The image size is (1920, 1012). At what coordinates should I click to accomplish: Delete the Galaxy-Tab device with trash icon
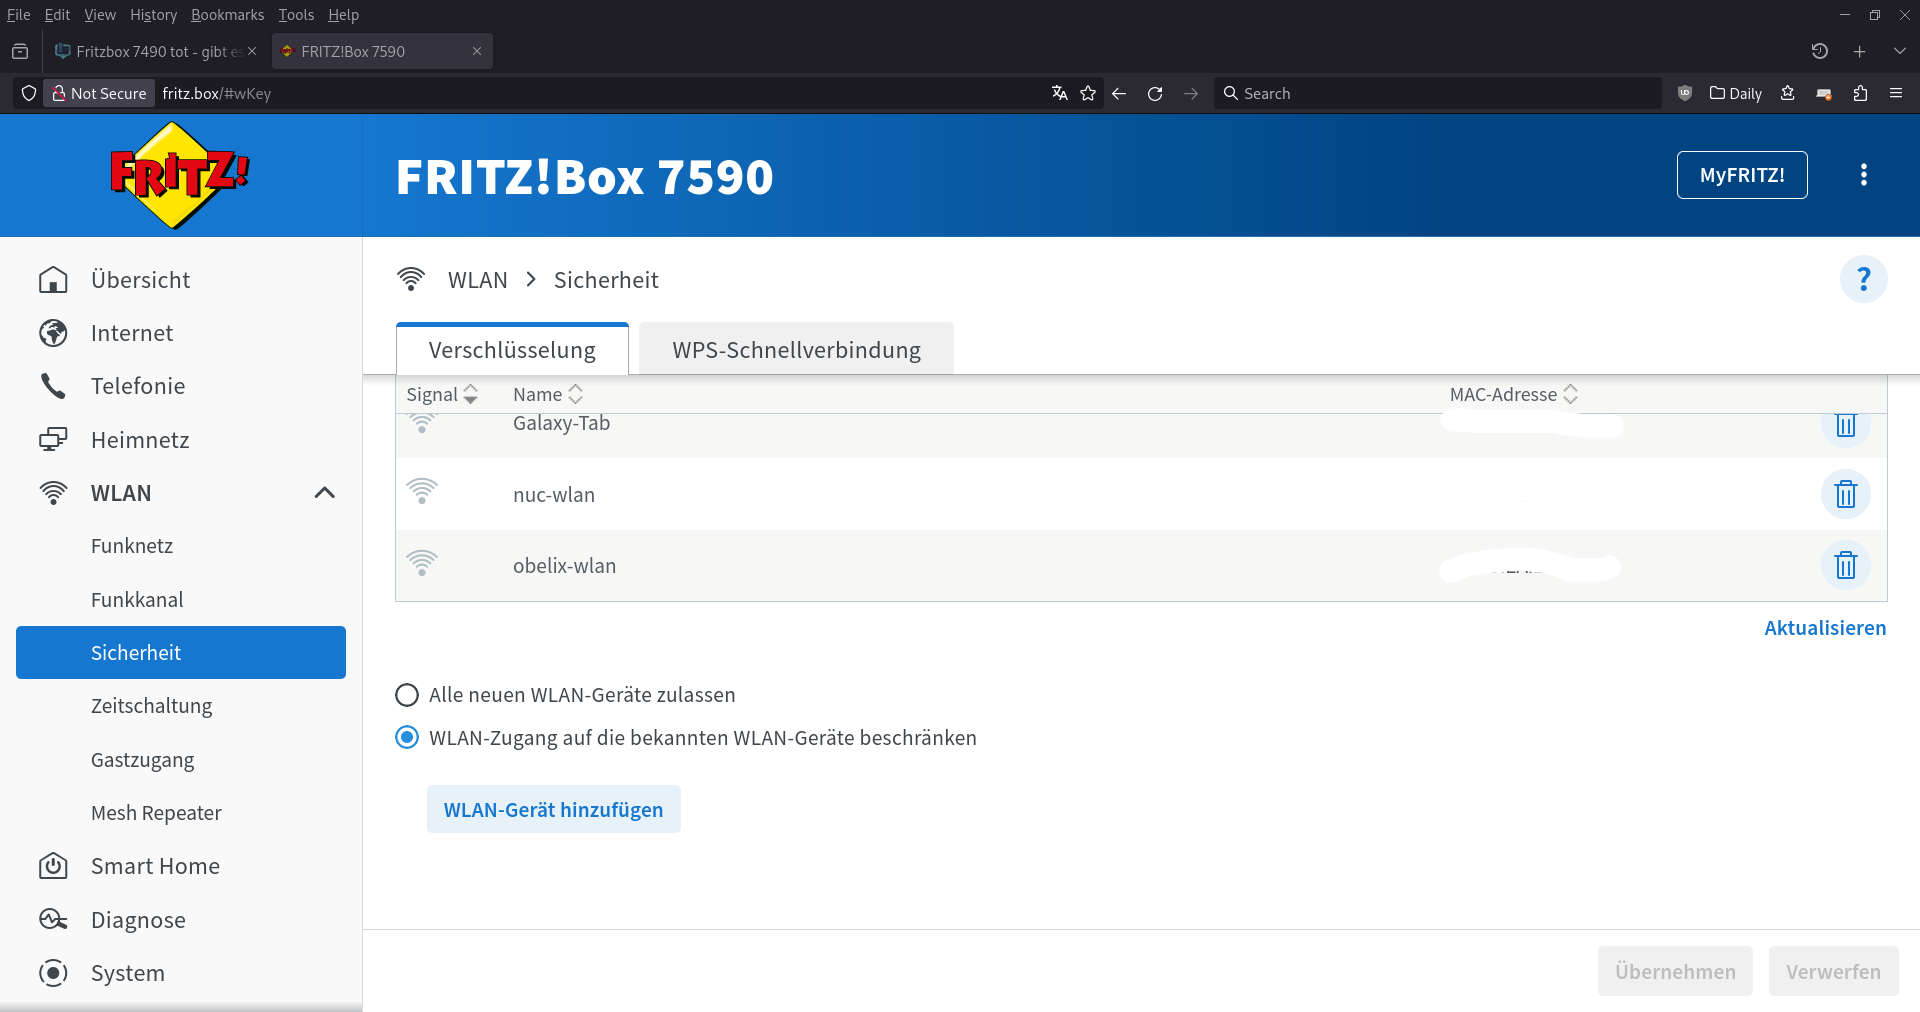coord(1846,426)
